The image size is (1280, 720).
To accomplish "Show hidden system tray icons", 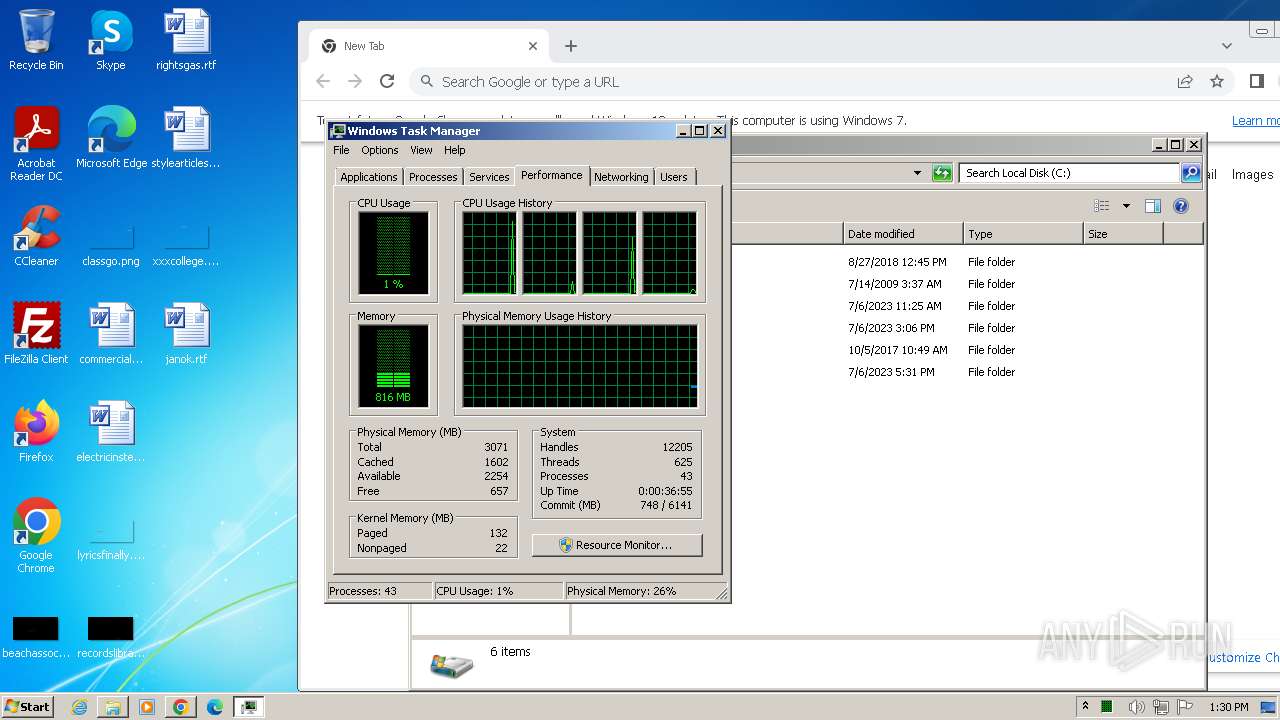I will click(1085, 707).
